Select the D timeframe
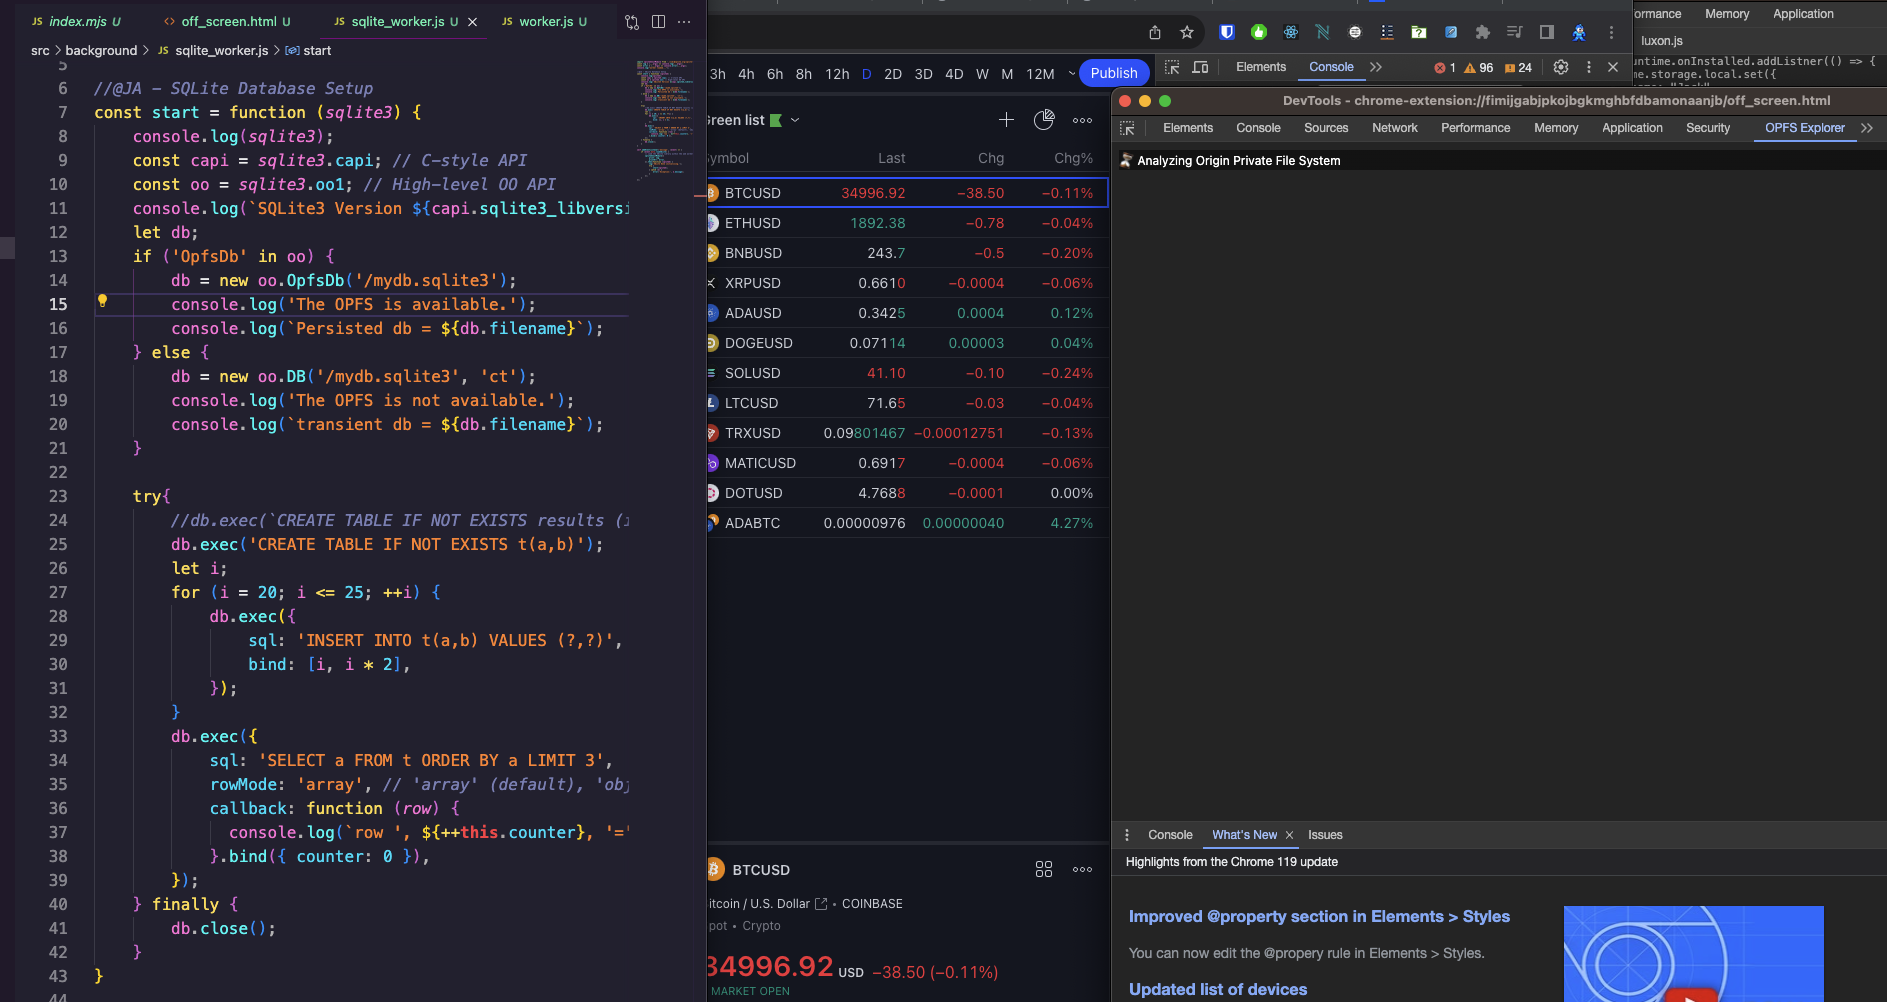The width and height of the screenshot is (1887, 1002). tap(866, 74)
